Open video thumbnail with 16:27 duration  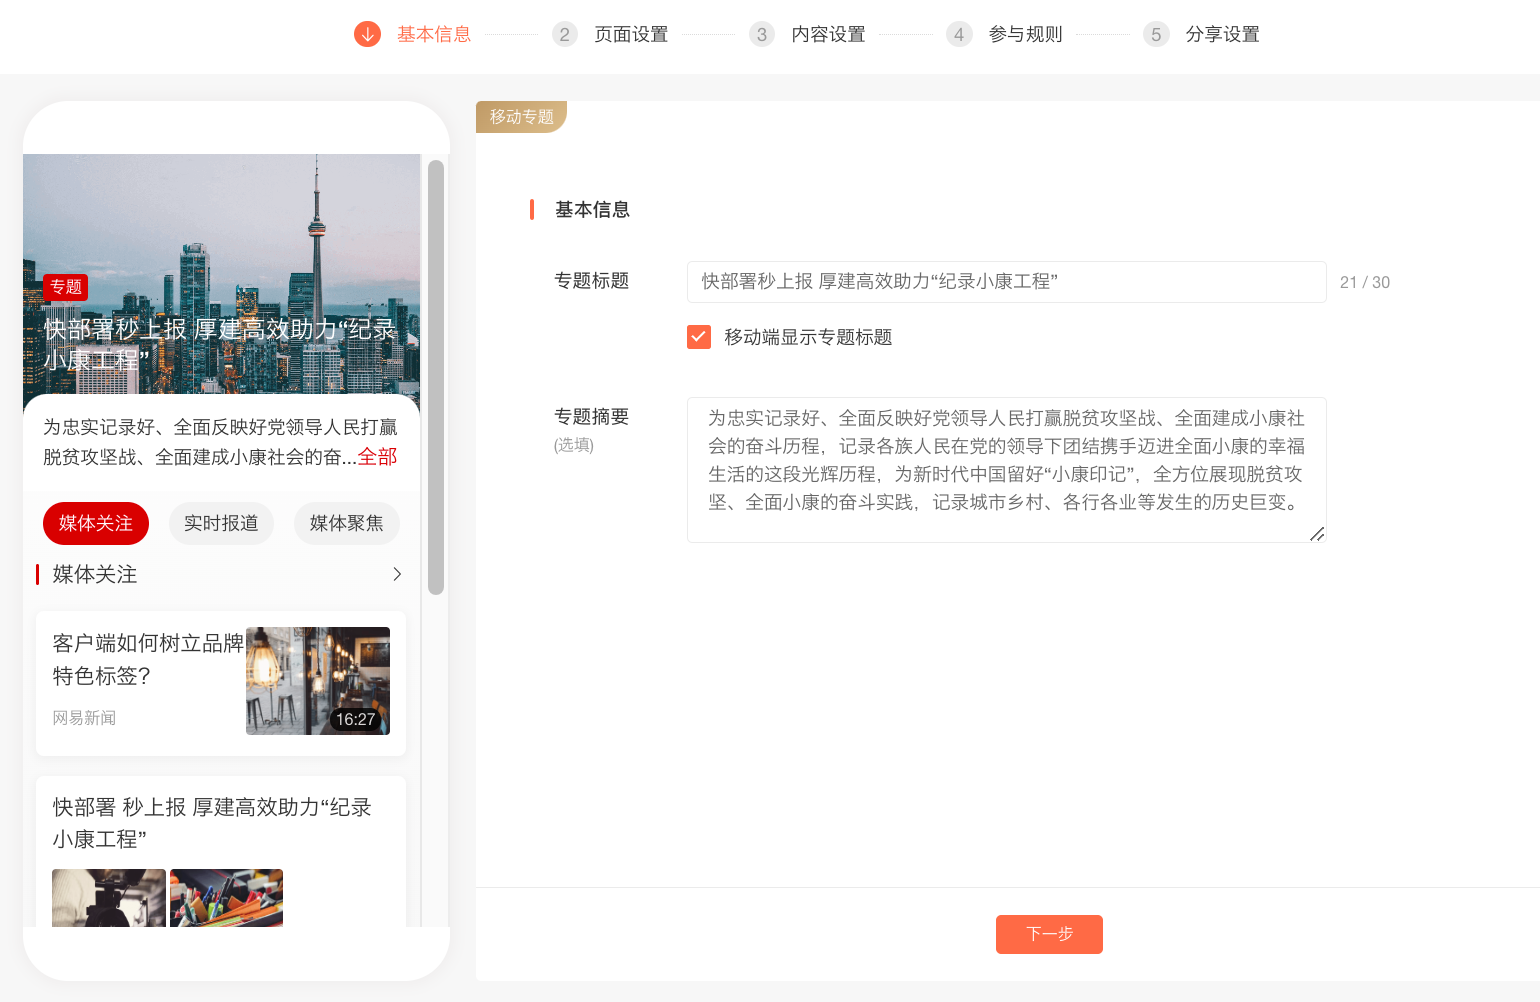318,681
